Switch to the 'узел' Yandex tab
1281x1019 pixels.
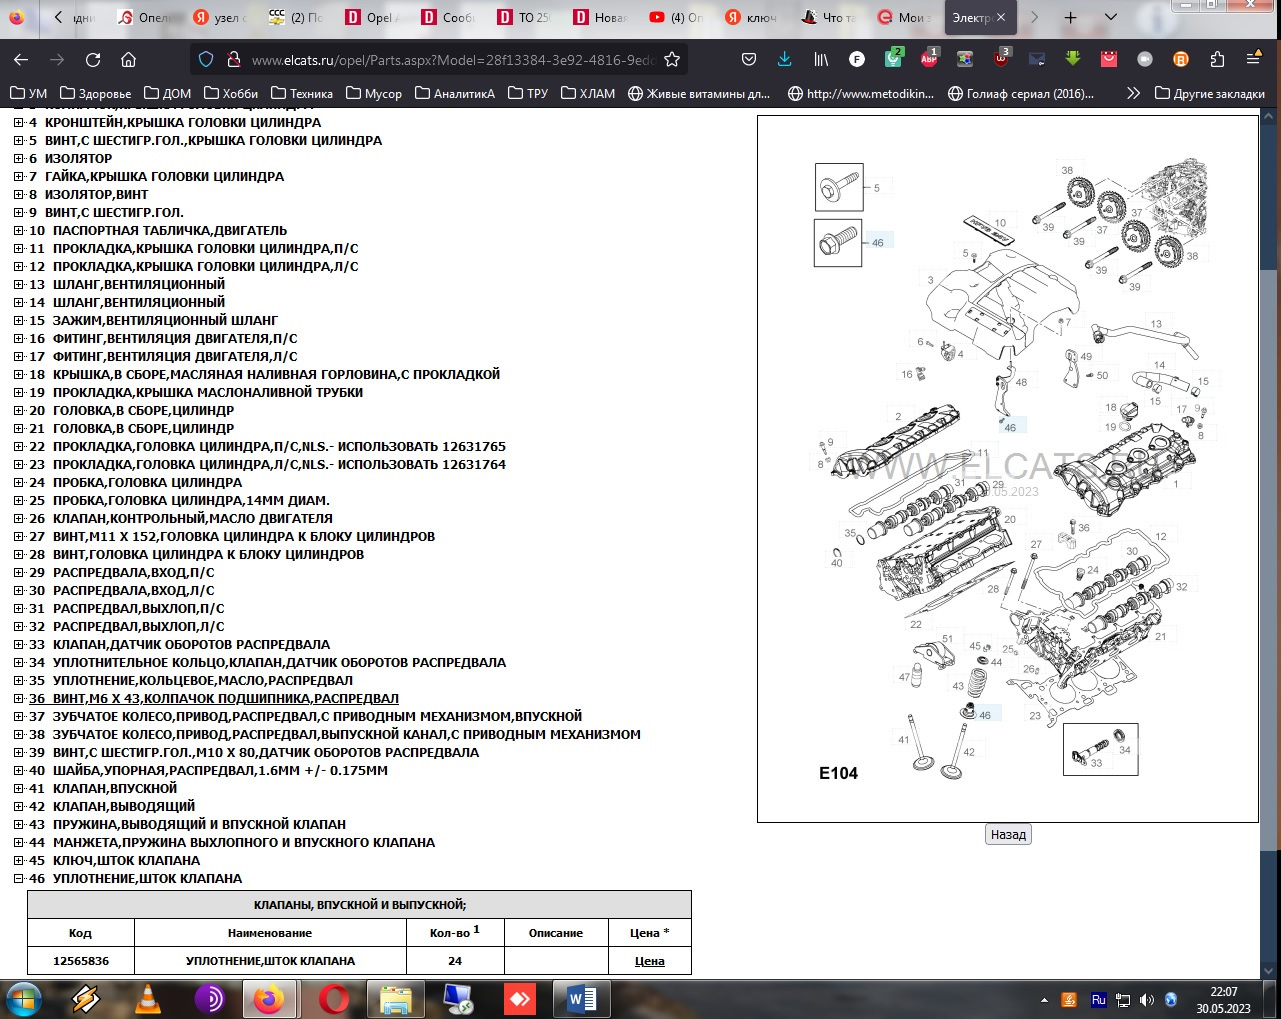click(221, 17)
